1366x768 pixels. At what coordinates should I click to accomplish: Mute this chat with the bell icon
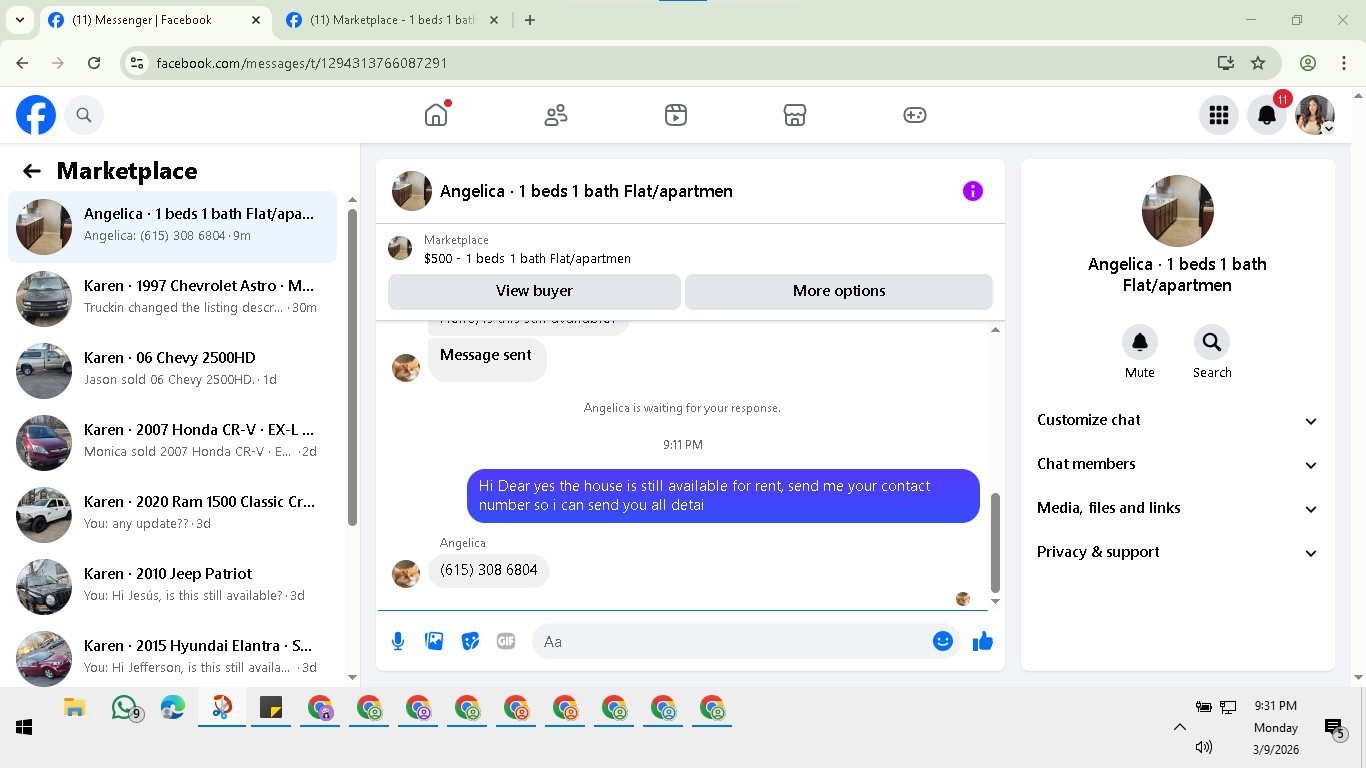point(1139,343)
